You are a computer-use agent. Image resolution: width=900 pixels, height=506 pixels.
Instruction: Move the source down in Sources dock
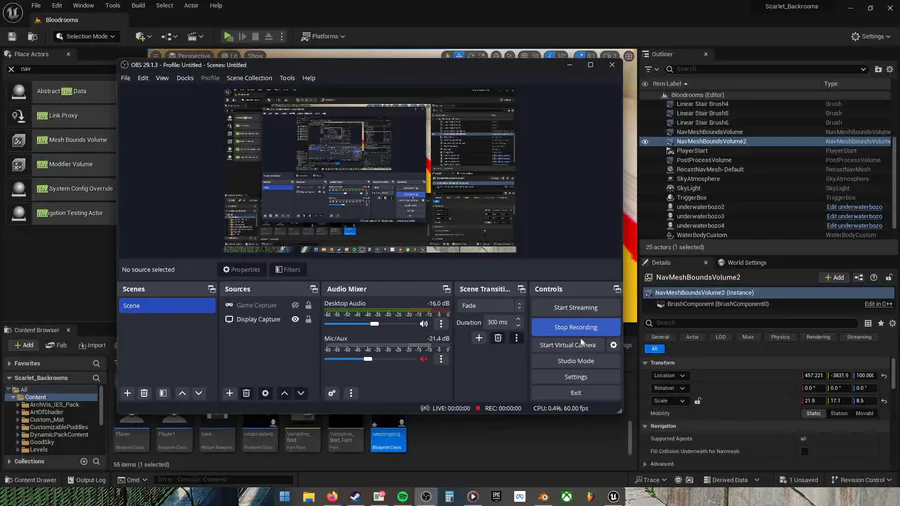tap(301, 393)
